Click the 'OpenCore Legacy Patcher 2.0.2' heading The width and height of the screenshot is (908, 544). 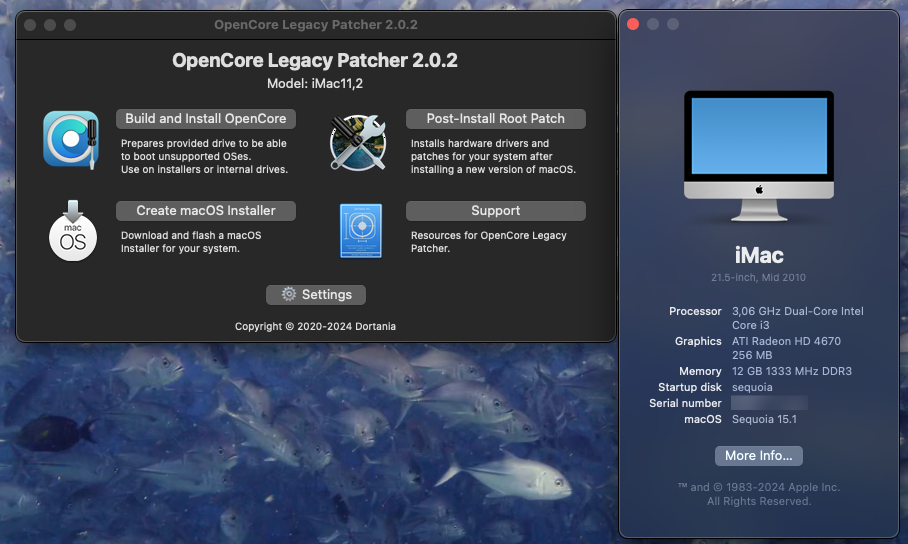tap(315, 60)
